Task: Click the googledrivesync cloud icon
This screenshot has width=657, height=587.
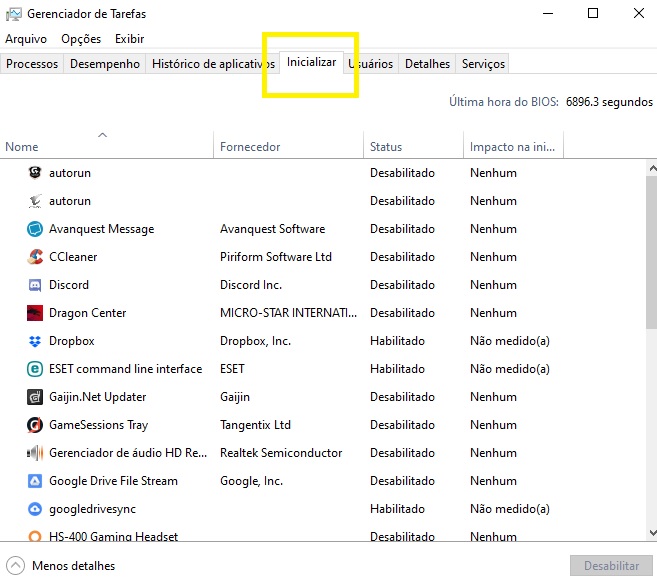Action: pos(35,509)
